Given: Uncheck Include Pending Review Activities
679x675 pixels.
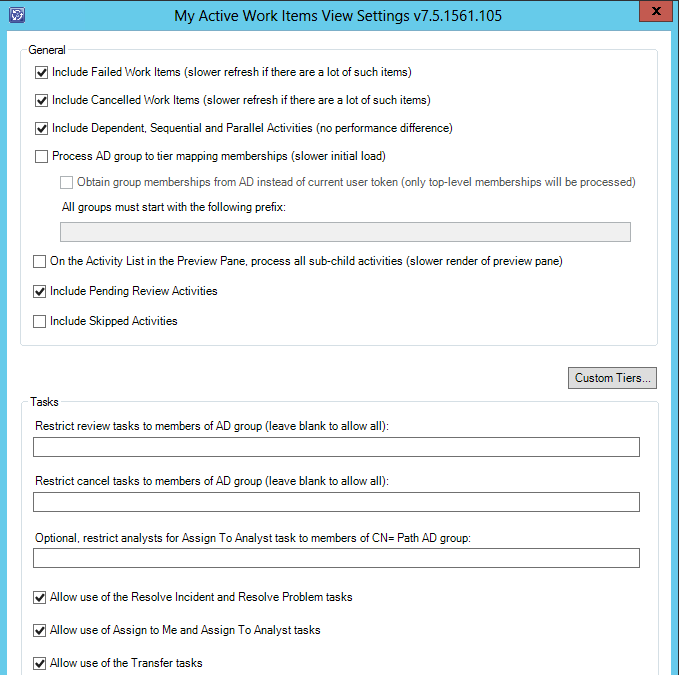Looking at the screenshot, I should 40,292.
